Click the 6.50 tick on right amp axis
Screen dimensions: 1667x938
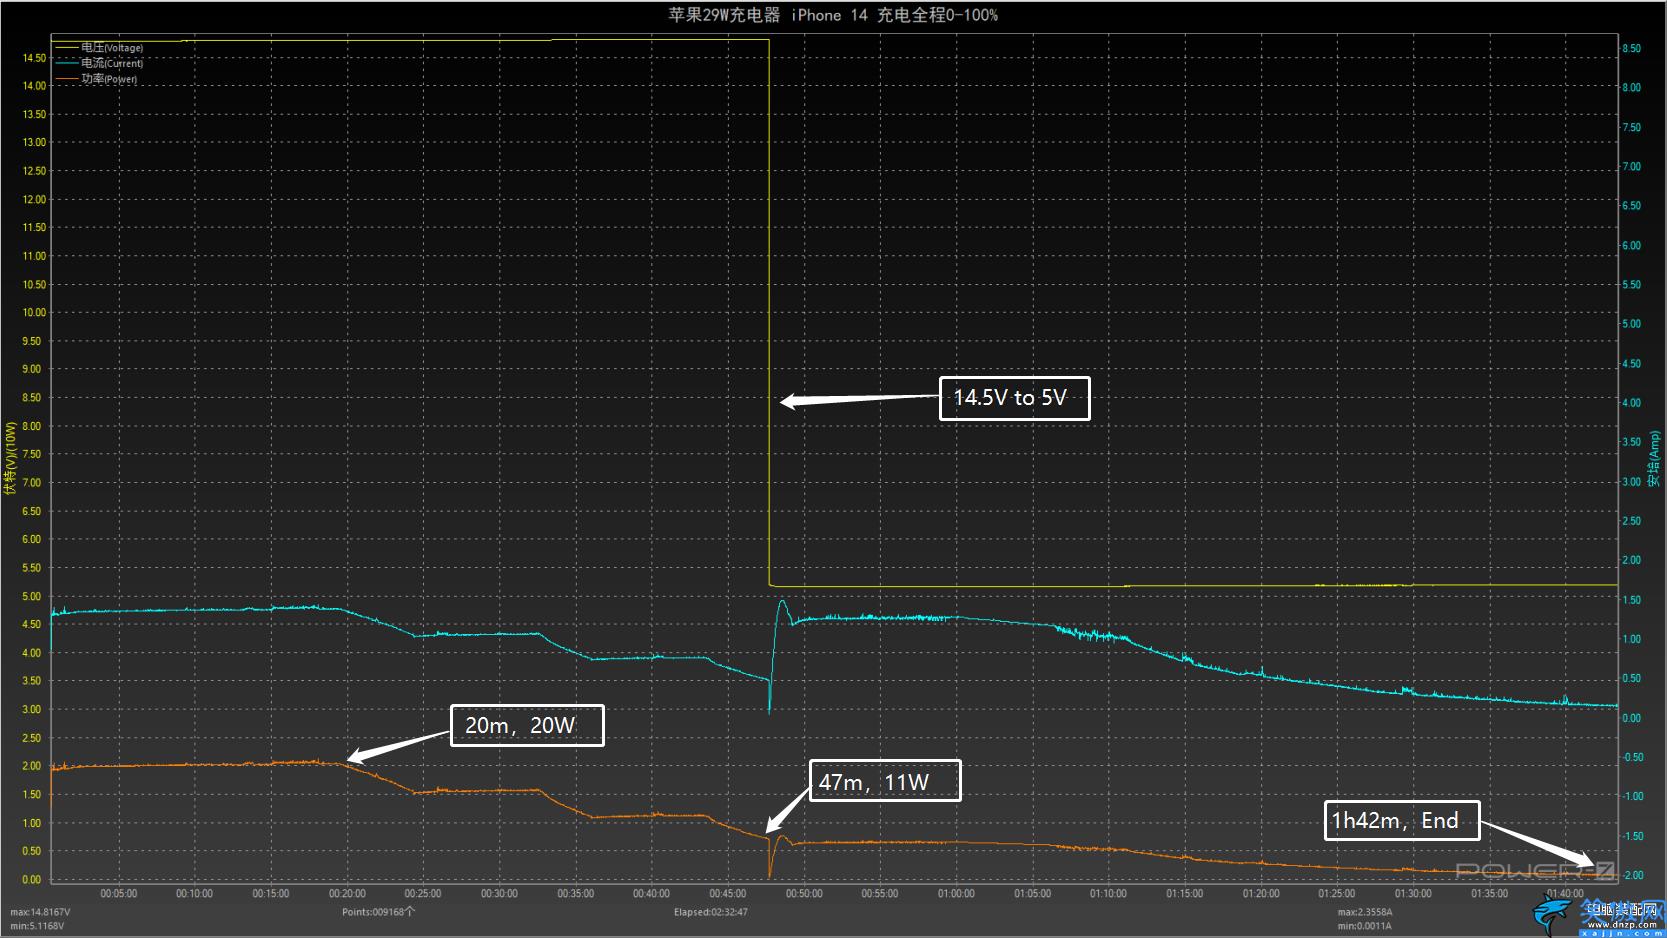point(1631,206)
